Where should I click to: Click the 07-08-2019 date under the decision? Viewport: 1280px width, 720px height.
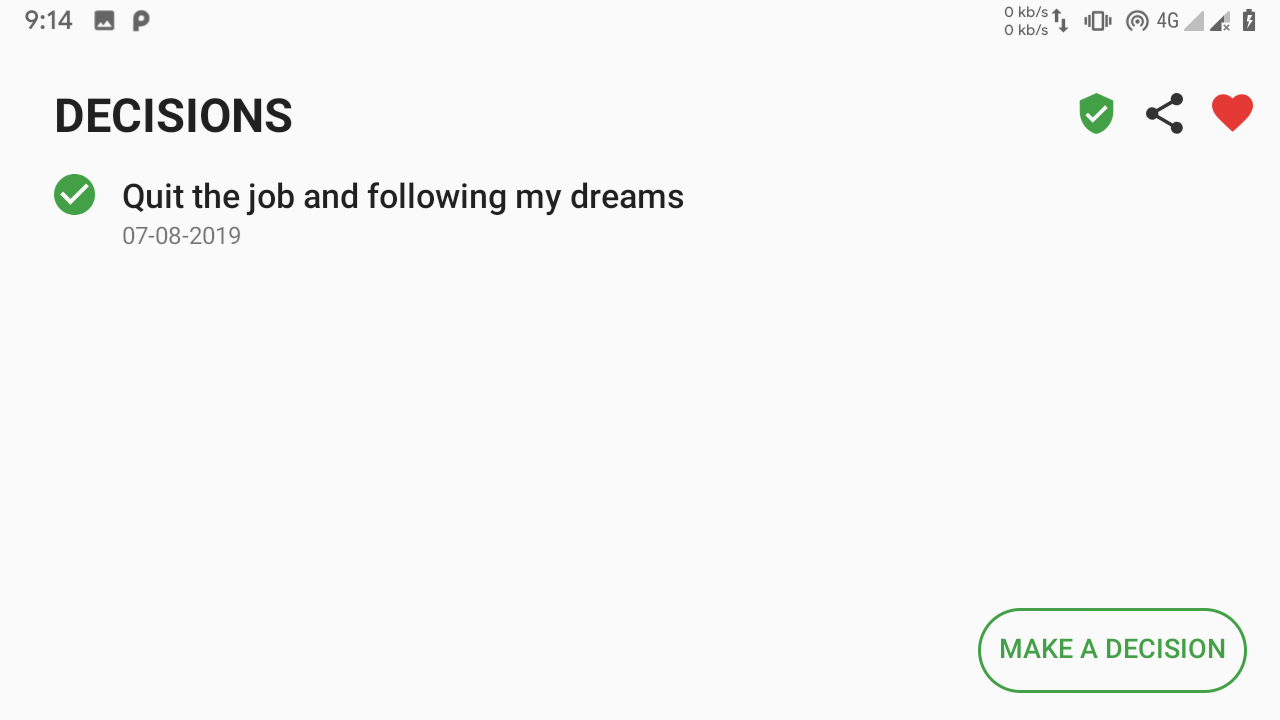tap(181, 236)
